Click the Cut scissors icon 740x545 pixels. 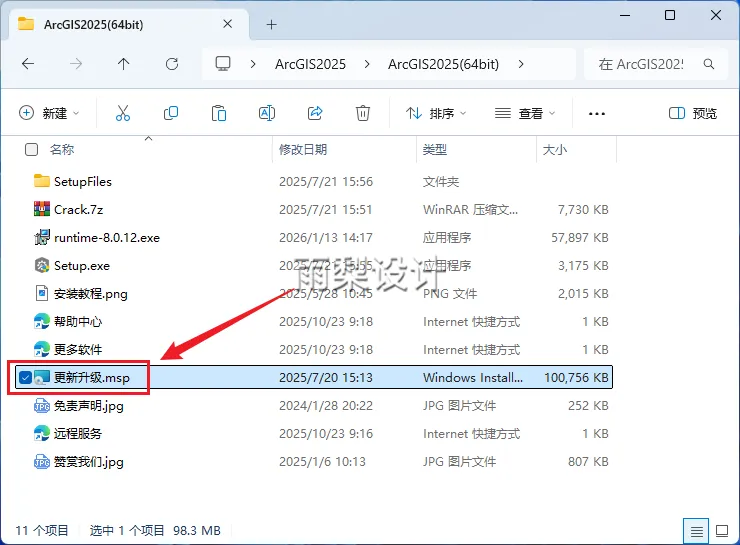(x=123, y=113)
